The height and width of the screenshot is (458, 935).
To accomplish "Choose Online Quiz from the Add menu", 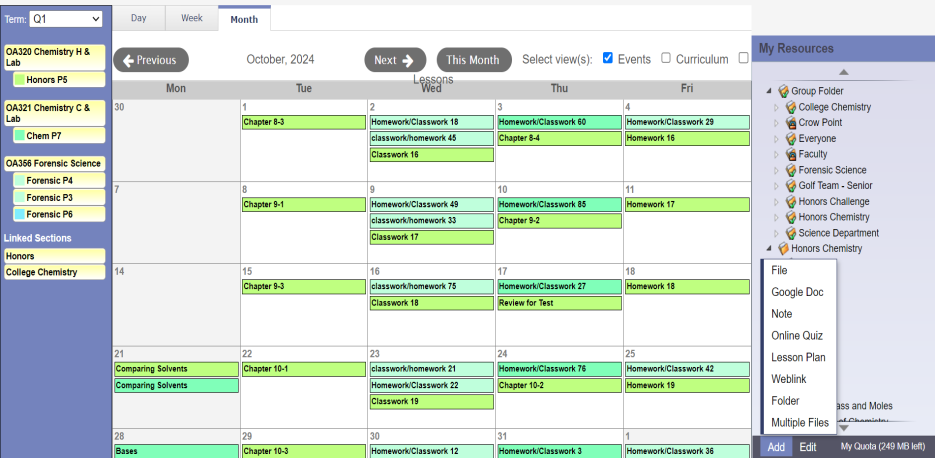I will click(x=797, y=335).
